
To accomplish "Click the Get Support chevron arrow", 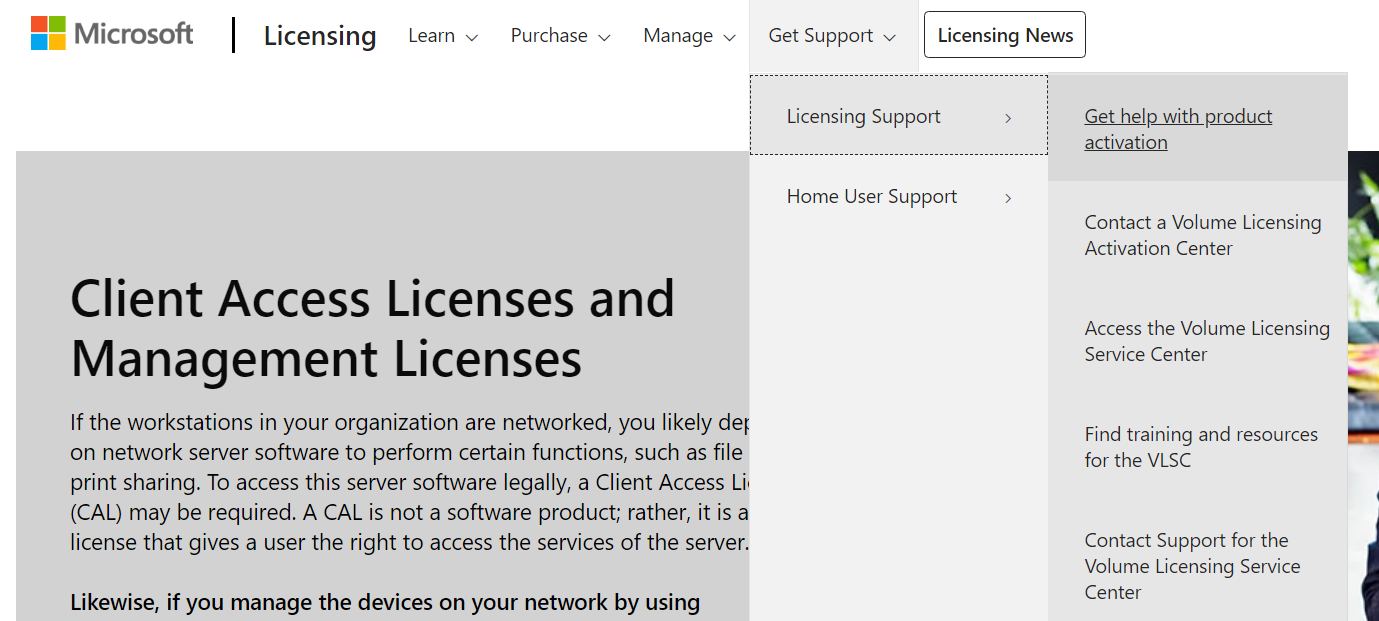I will (x=890, y=38).
